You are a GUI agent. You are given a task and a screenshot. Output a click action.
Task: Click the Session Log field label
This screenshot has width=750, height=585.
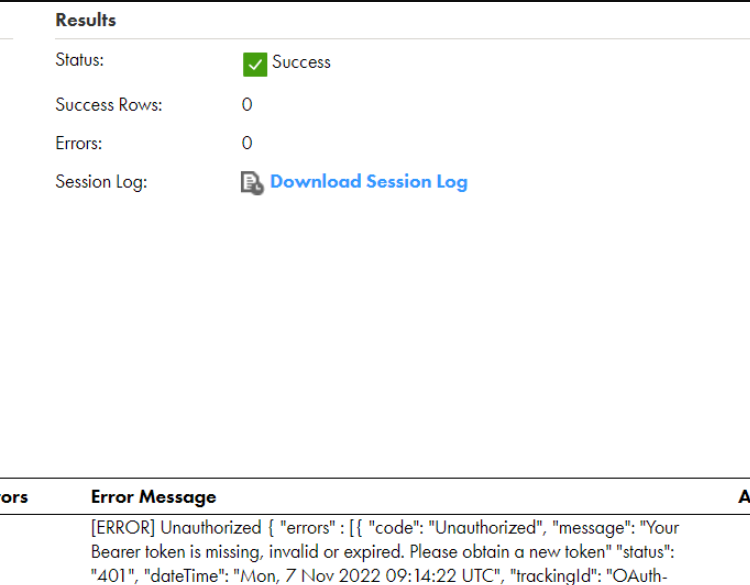coord(101,182)
